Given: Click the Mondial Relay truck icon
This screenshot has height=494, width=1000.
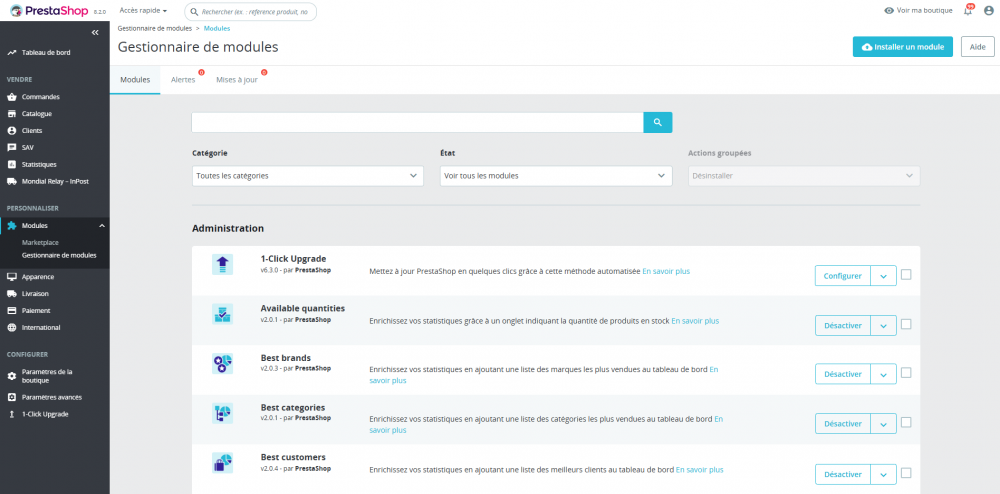Looking at the screenshot, I should pos(11,181).
